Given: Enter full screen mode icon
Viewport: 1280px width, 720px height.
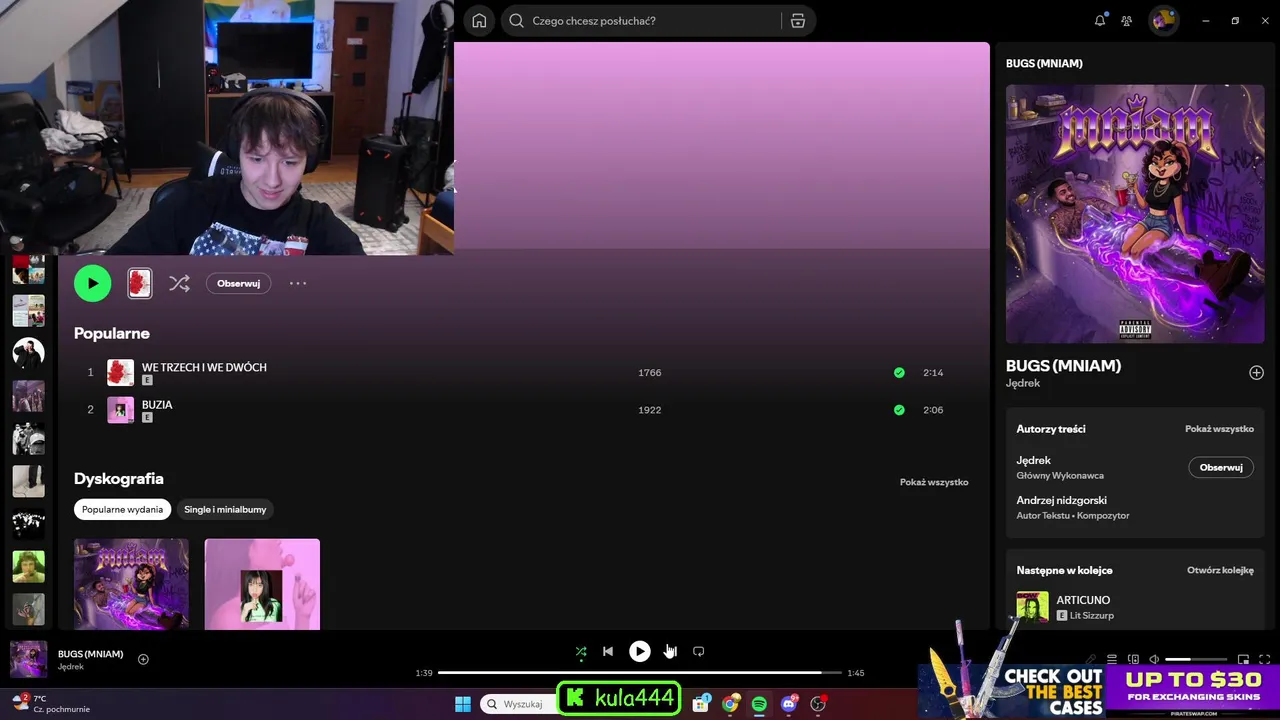Looking at the screenshot, I should 1264,659.
